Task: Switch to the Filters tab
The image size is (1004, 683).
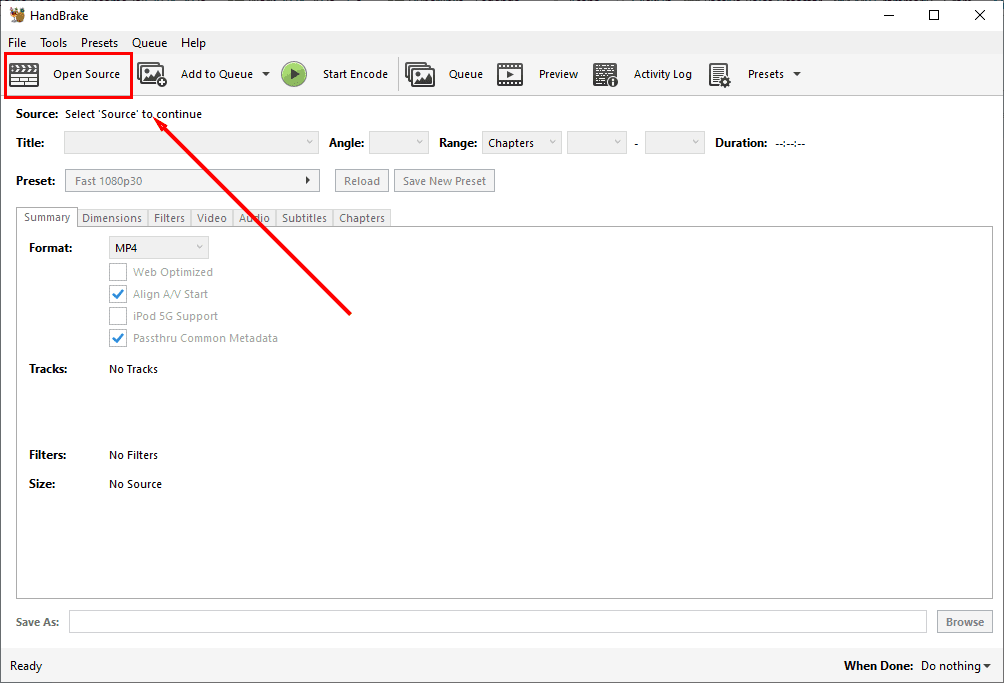Action: [x=169, y=218]
